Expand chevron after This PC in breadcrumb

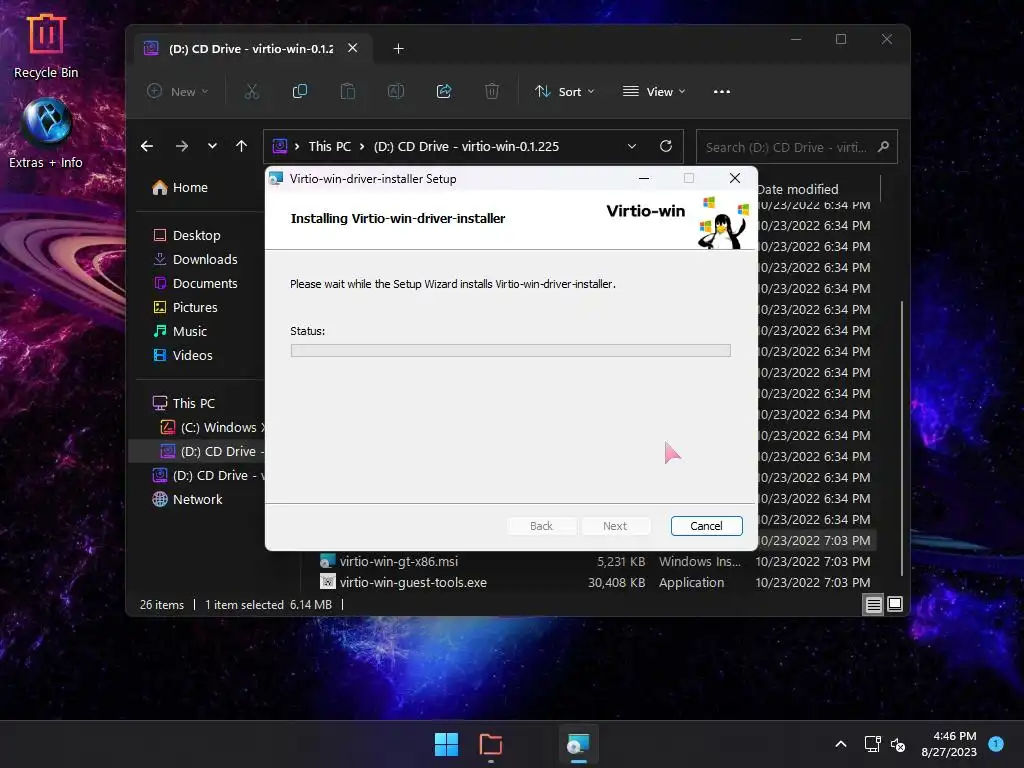[x=361, y=146]
